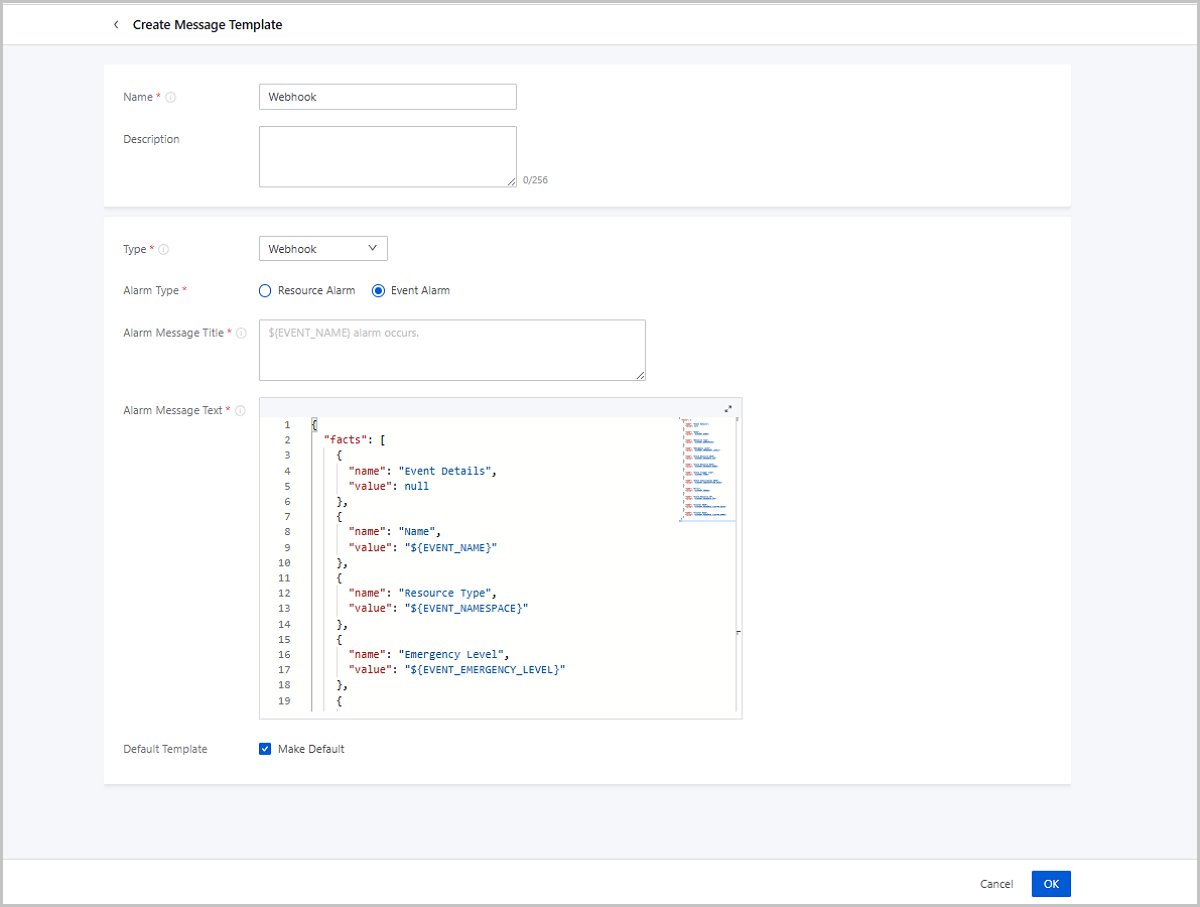Screen dimensions: 1200x907
Task: Click "${EVENT_NAMESPACE}" value on line 13
Action: click(x=465, y=608)
